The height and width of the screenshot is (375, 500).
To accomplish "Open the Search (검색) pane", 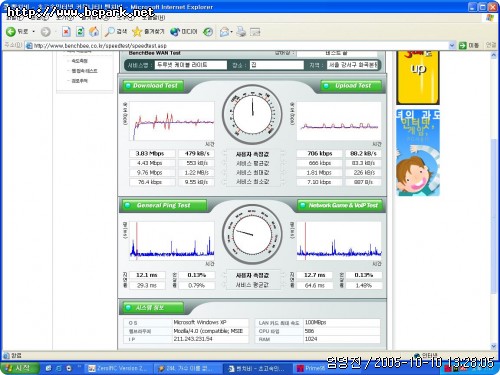I will point(116,32).
